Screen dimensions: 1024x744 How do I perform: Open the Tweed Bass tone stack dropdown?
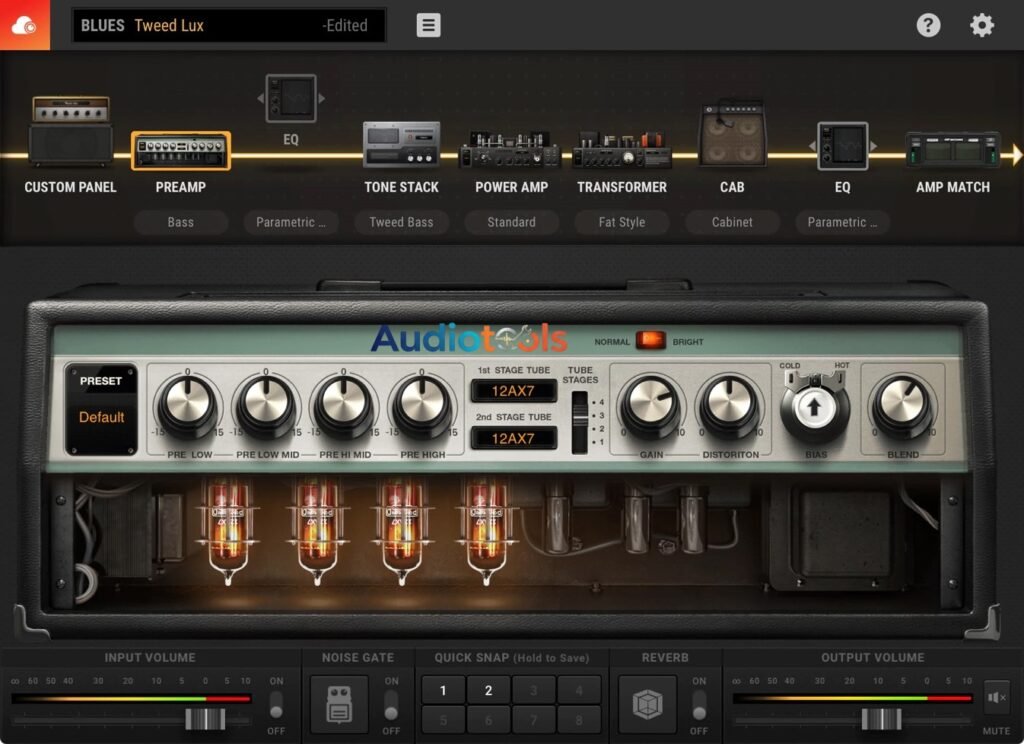coord(401,222)
